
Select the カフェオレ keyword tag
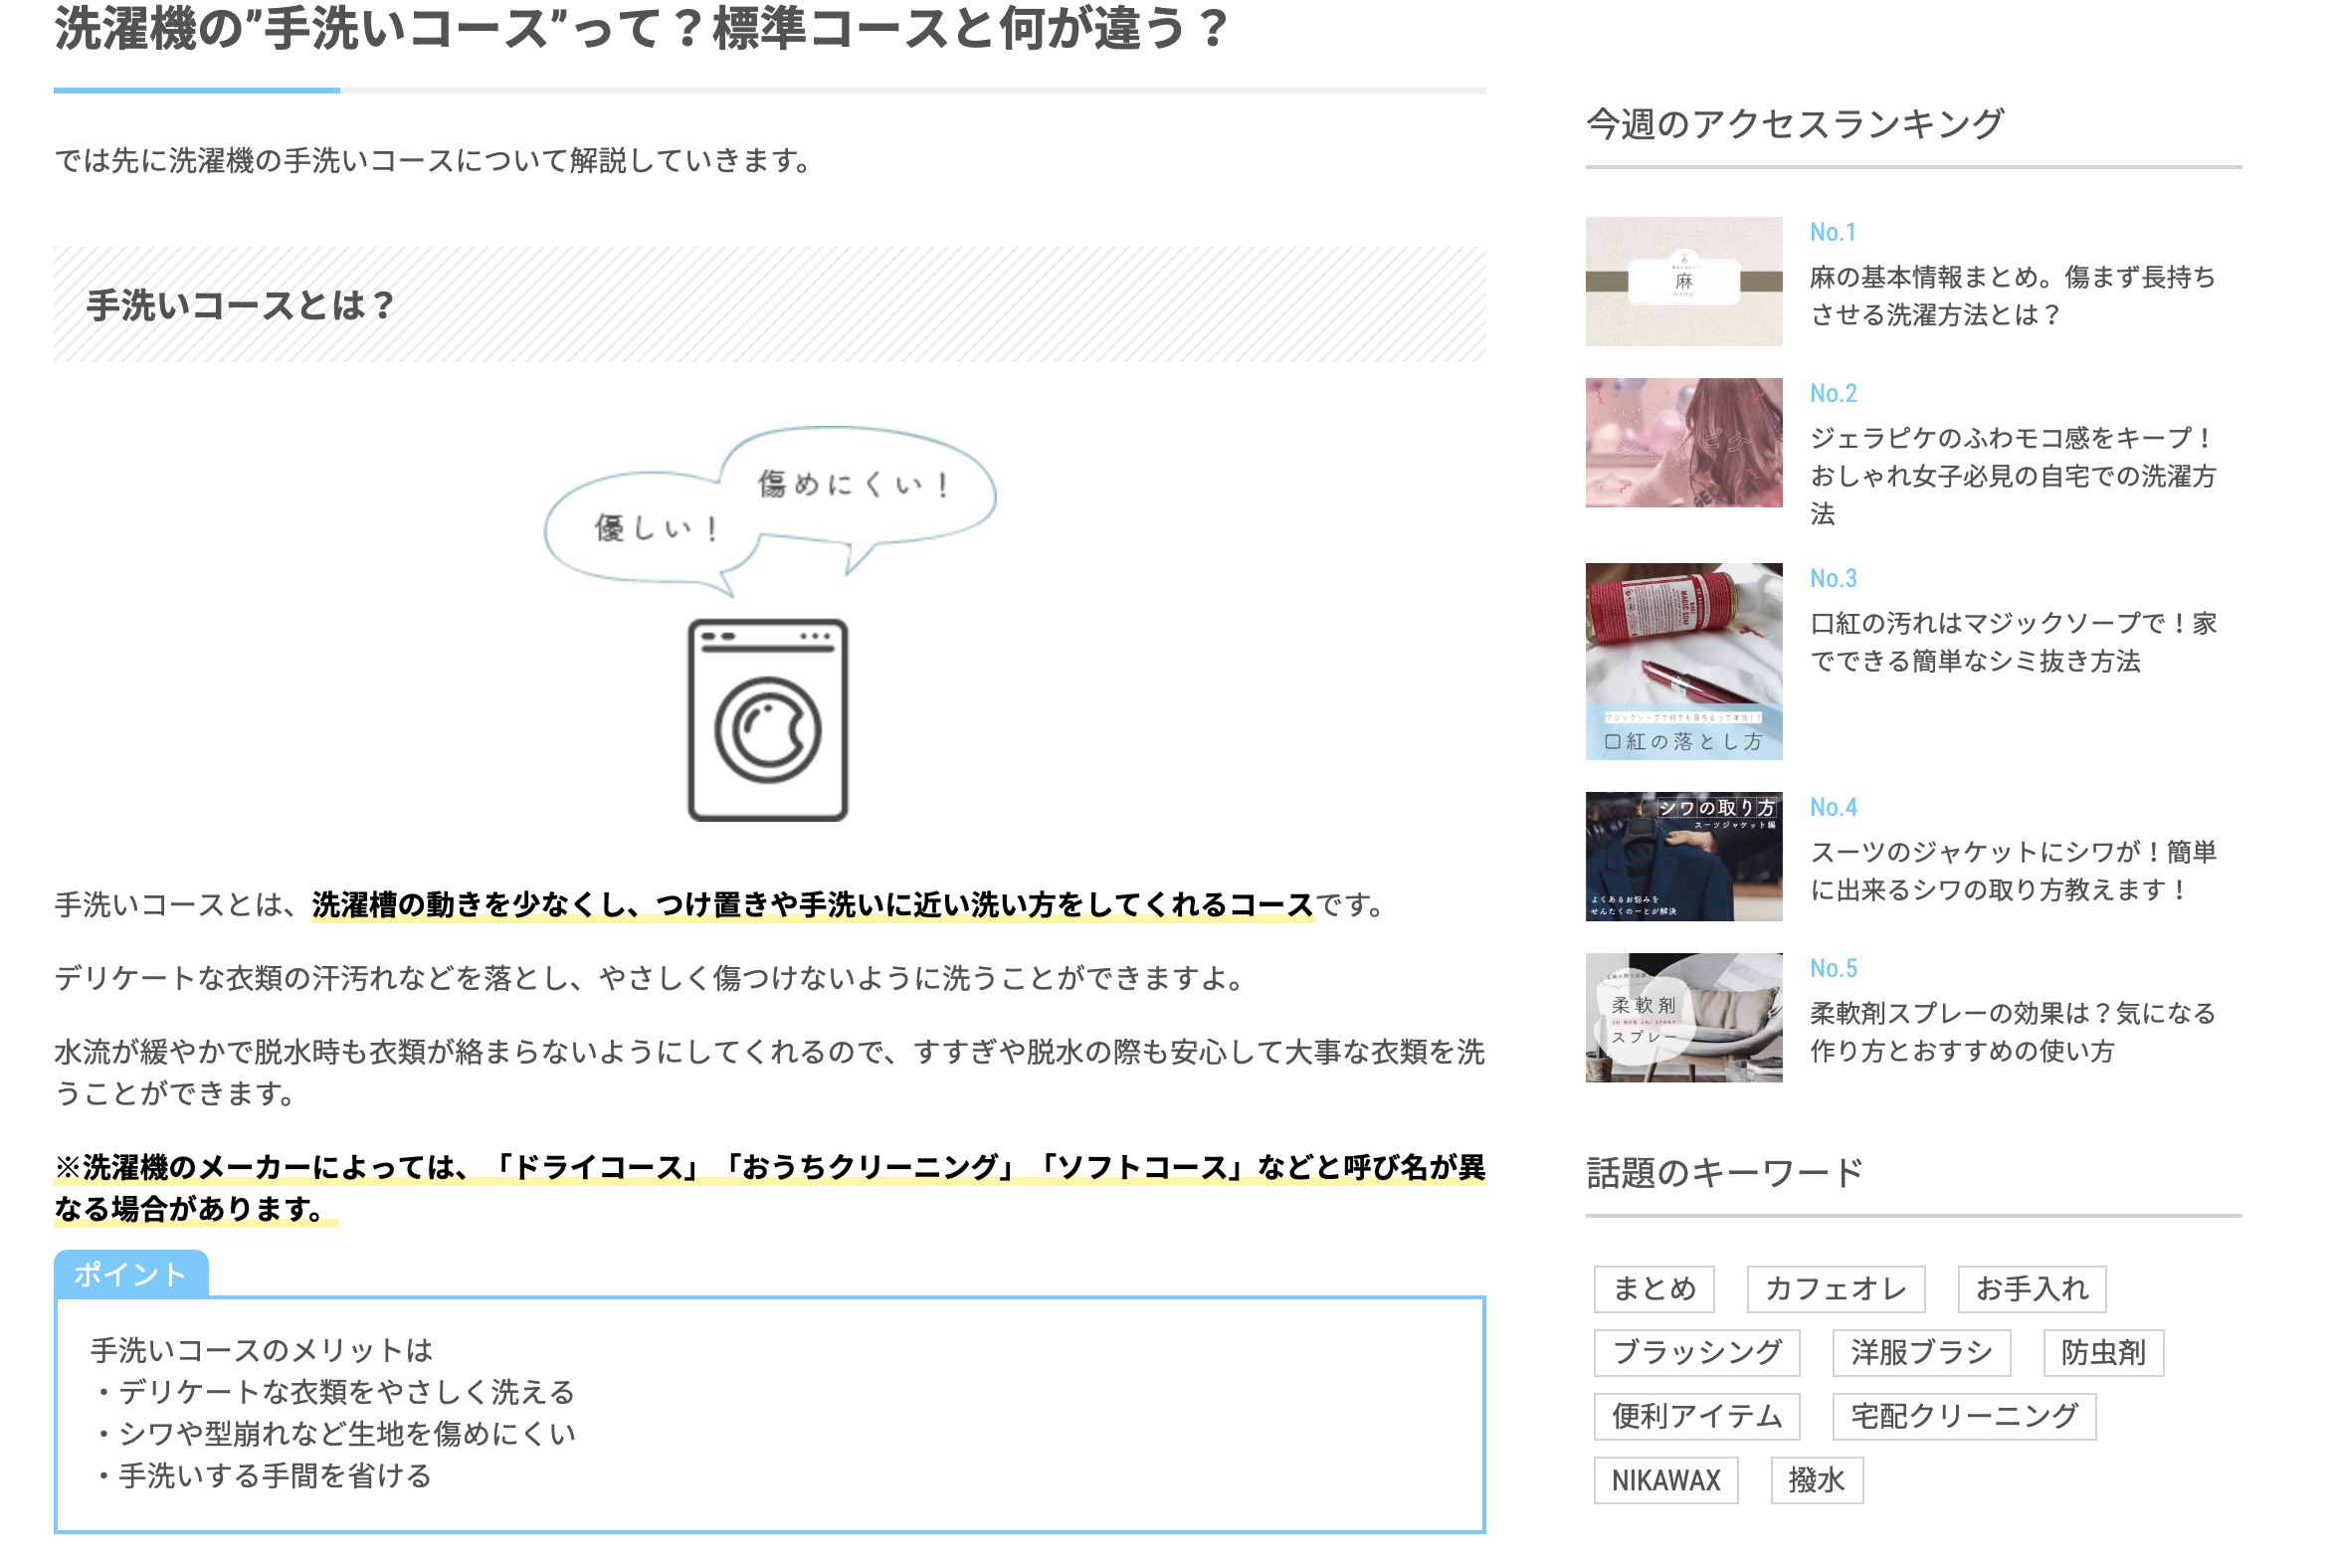click(x=1835, y=1288)
